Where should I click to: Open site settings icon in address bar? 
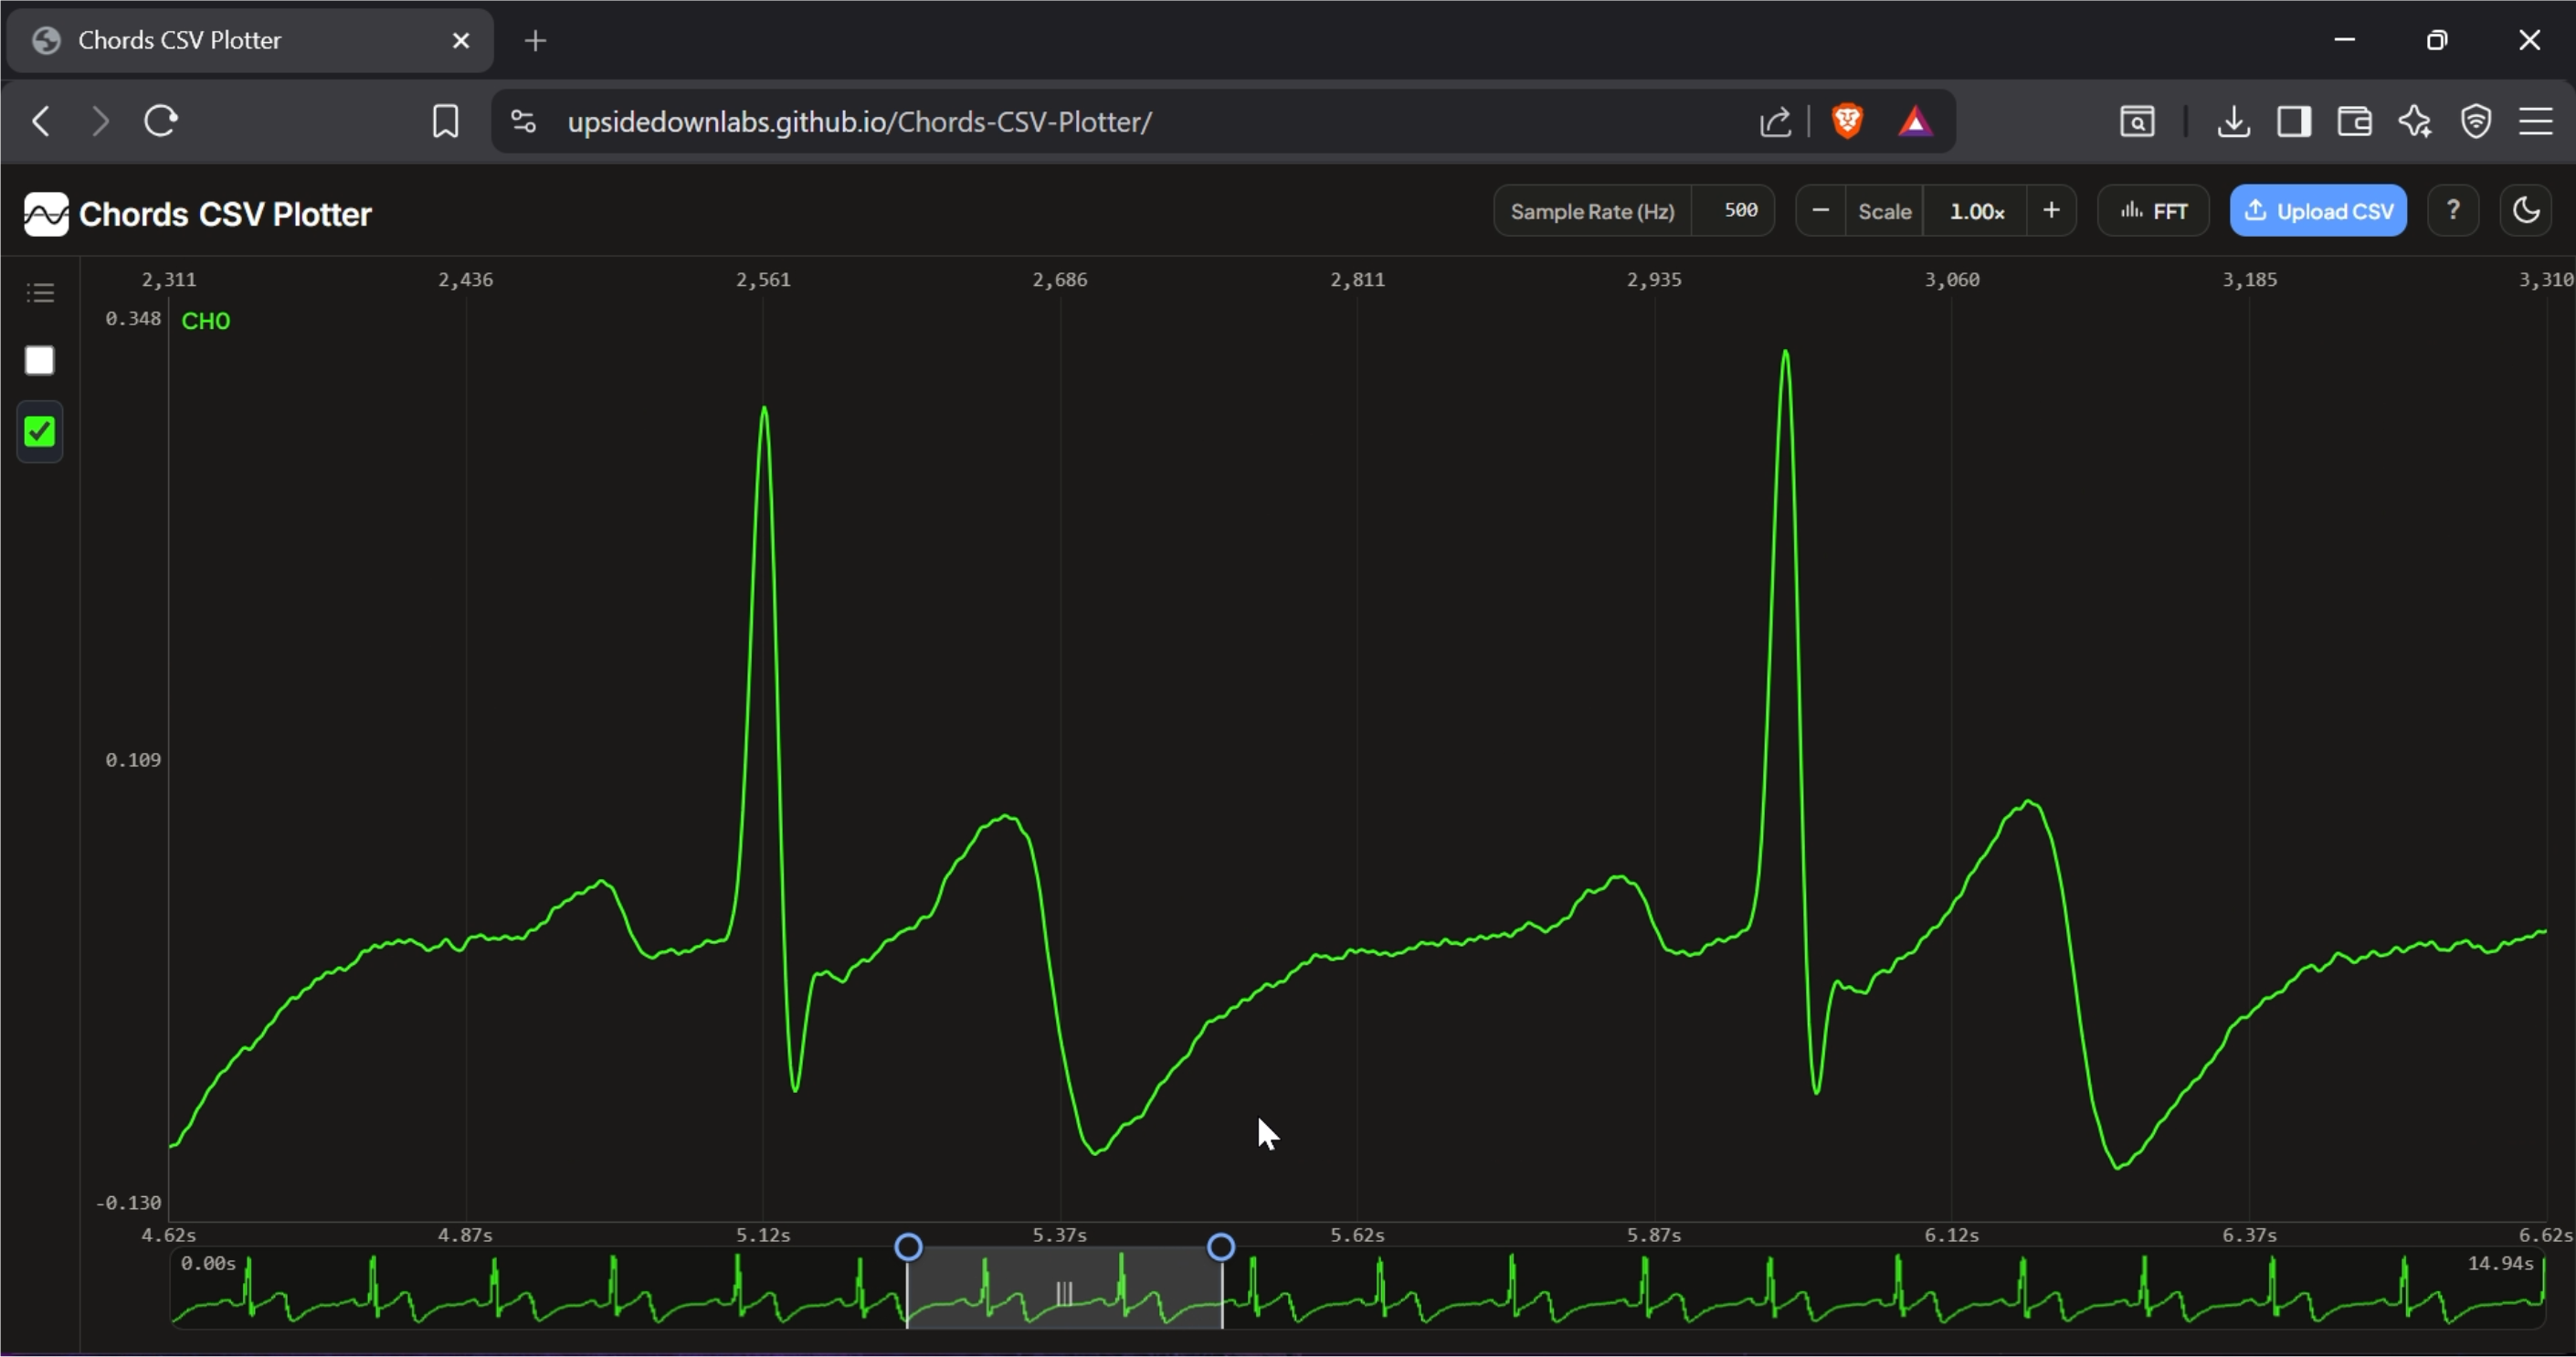[x=524, y=122]
